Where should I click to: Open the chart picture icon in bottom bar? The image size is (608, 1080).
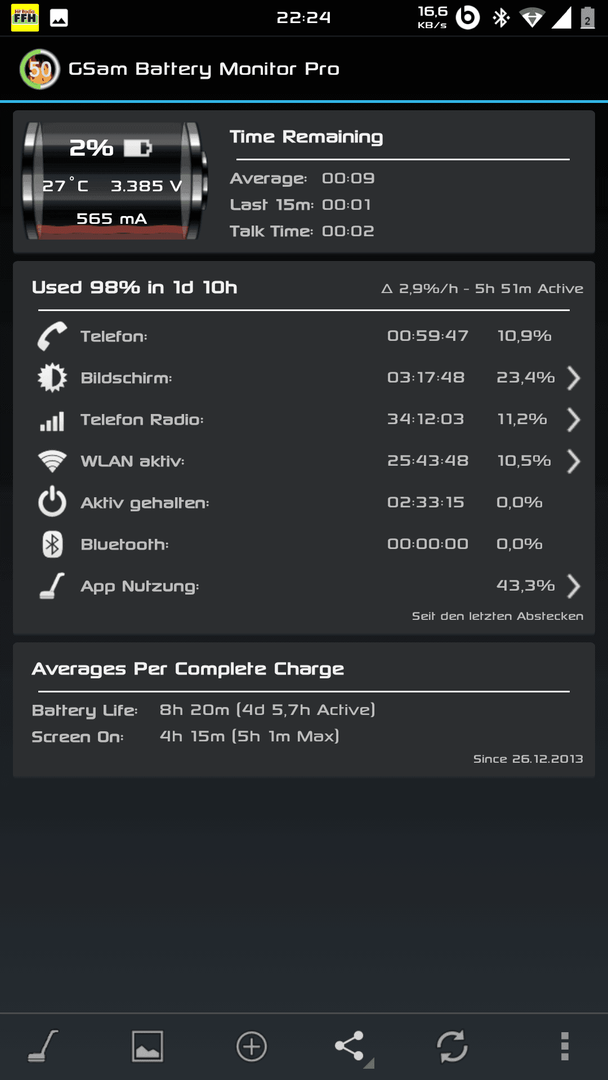coord(147,1047)
